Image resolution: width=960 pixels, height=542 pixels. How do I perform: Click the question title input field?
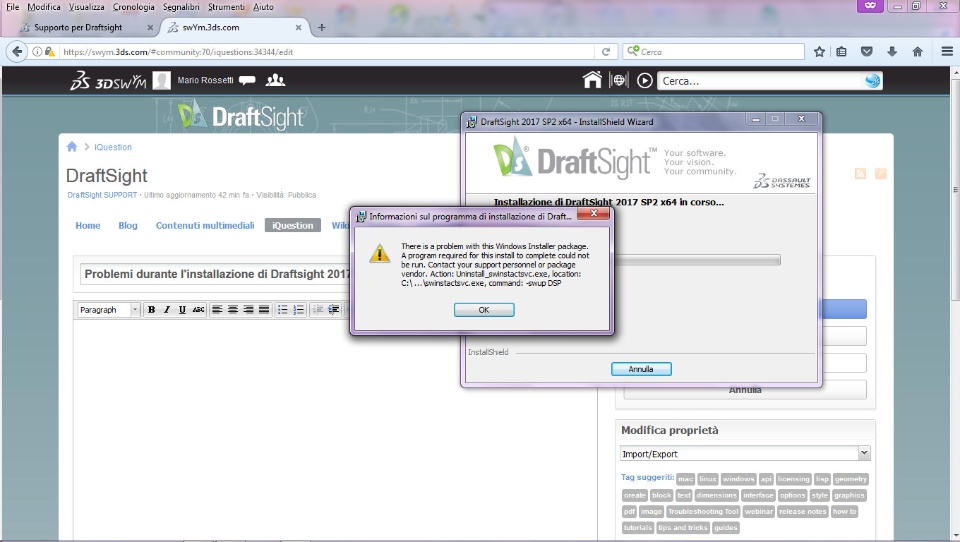click(215, 274)
